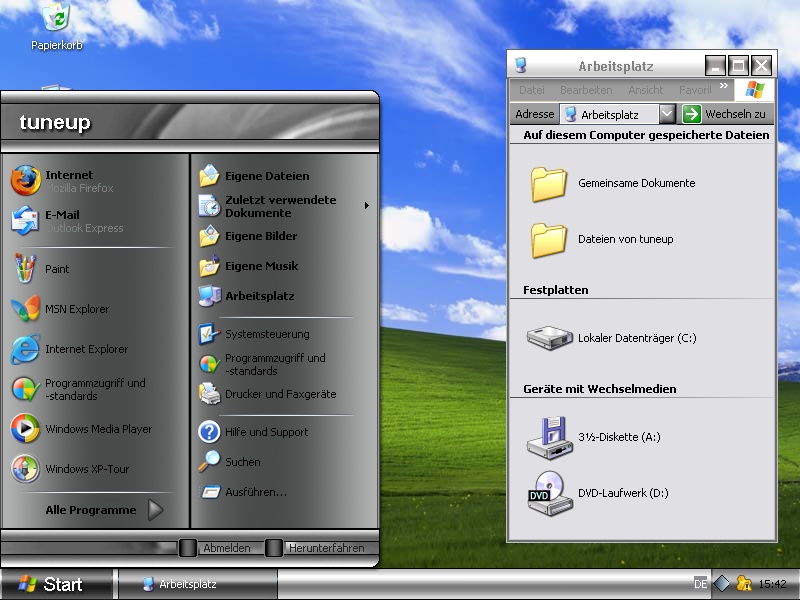Viewport: 800px width, 600px height.
Task: Expand Zuletzt verwendete Dokumente submenu
Action: (x=272, y=206)
